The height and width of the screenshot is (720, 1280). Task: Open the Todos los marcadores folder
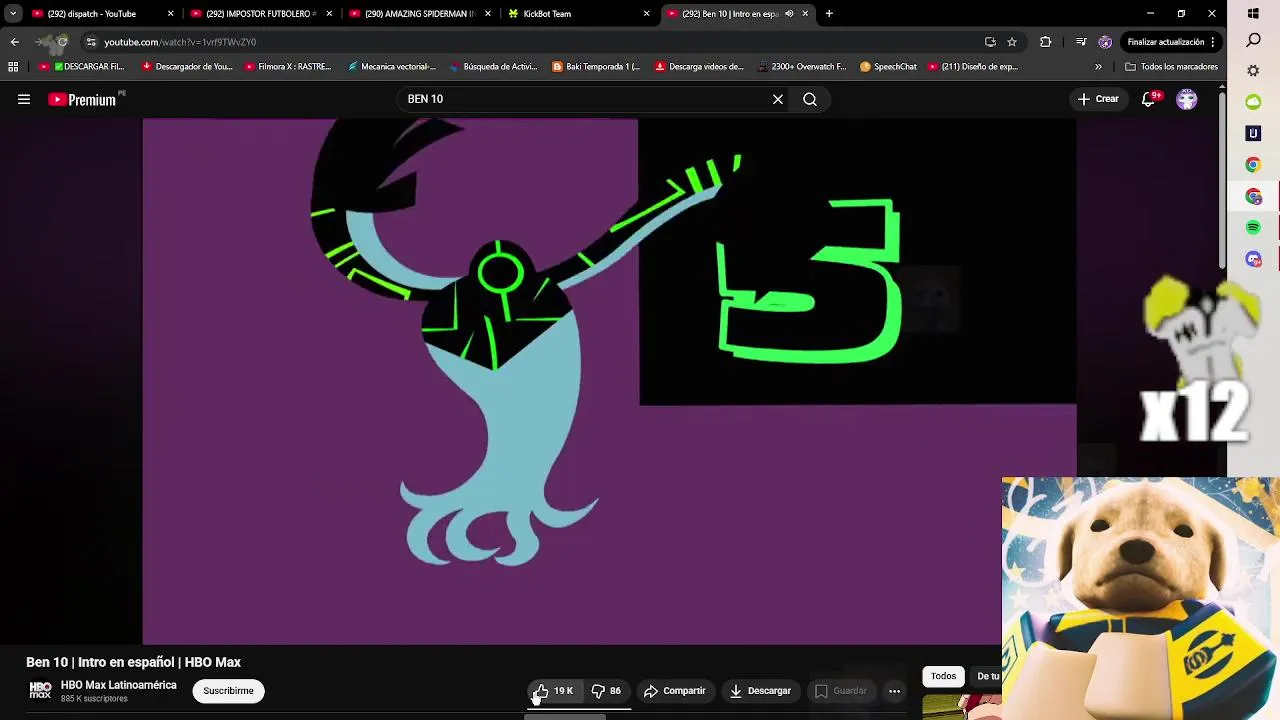click(1171, 67)
